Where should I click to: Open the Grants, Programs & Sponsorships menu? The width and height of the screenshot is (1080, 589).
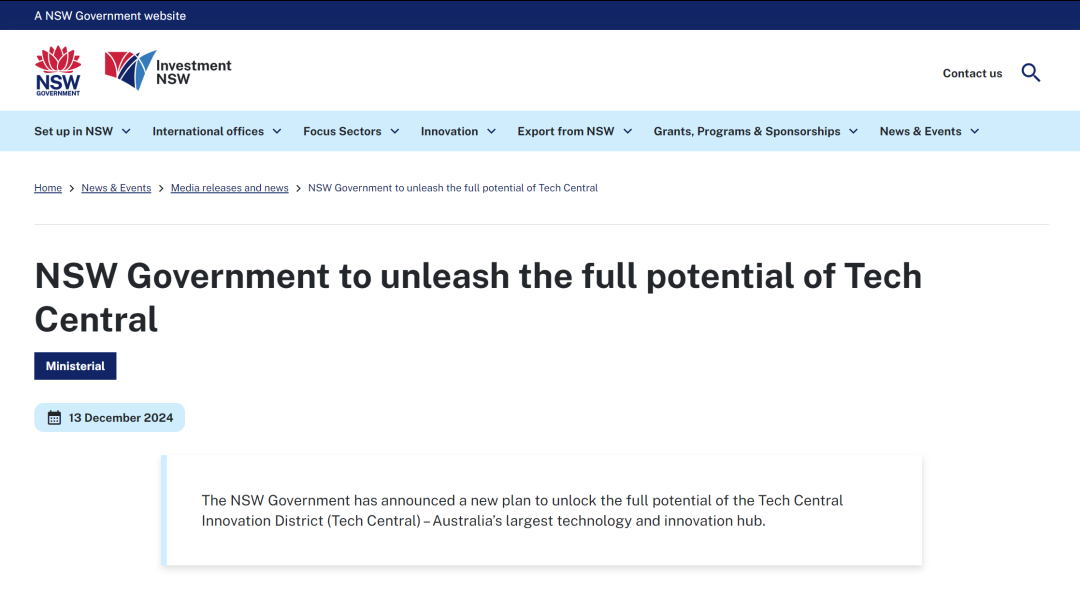point(747,131)
